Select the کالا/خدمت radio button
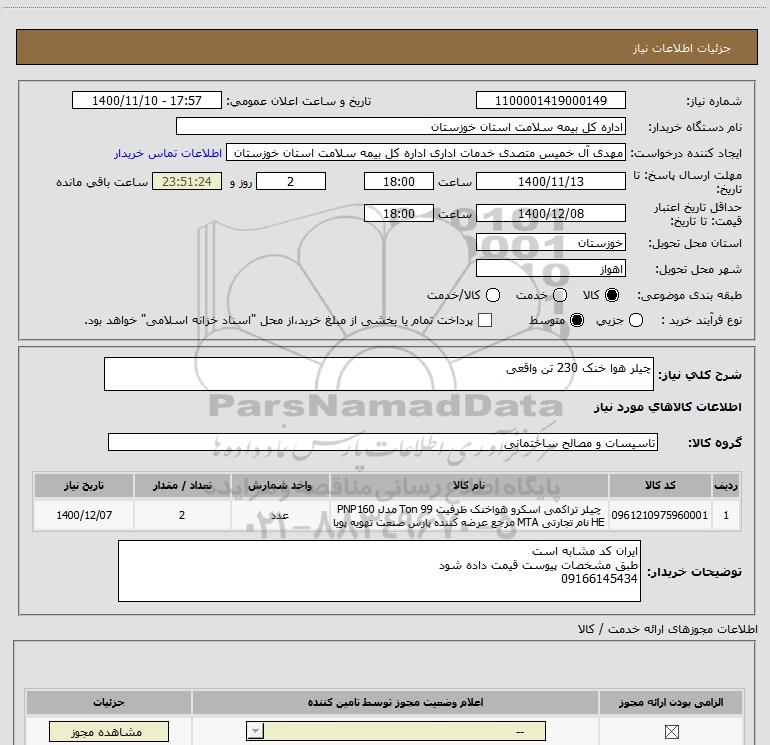770x745 pixels. click(493, 295)
